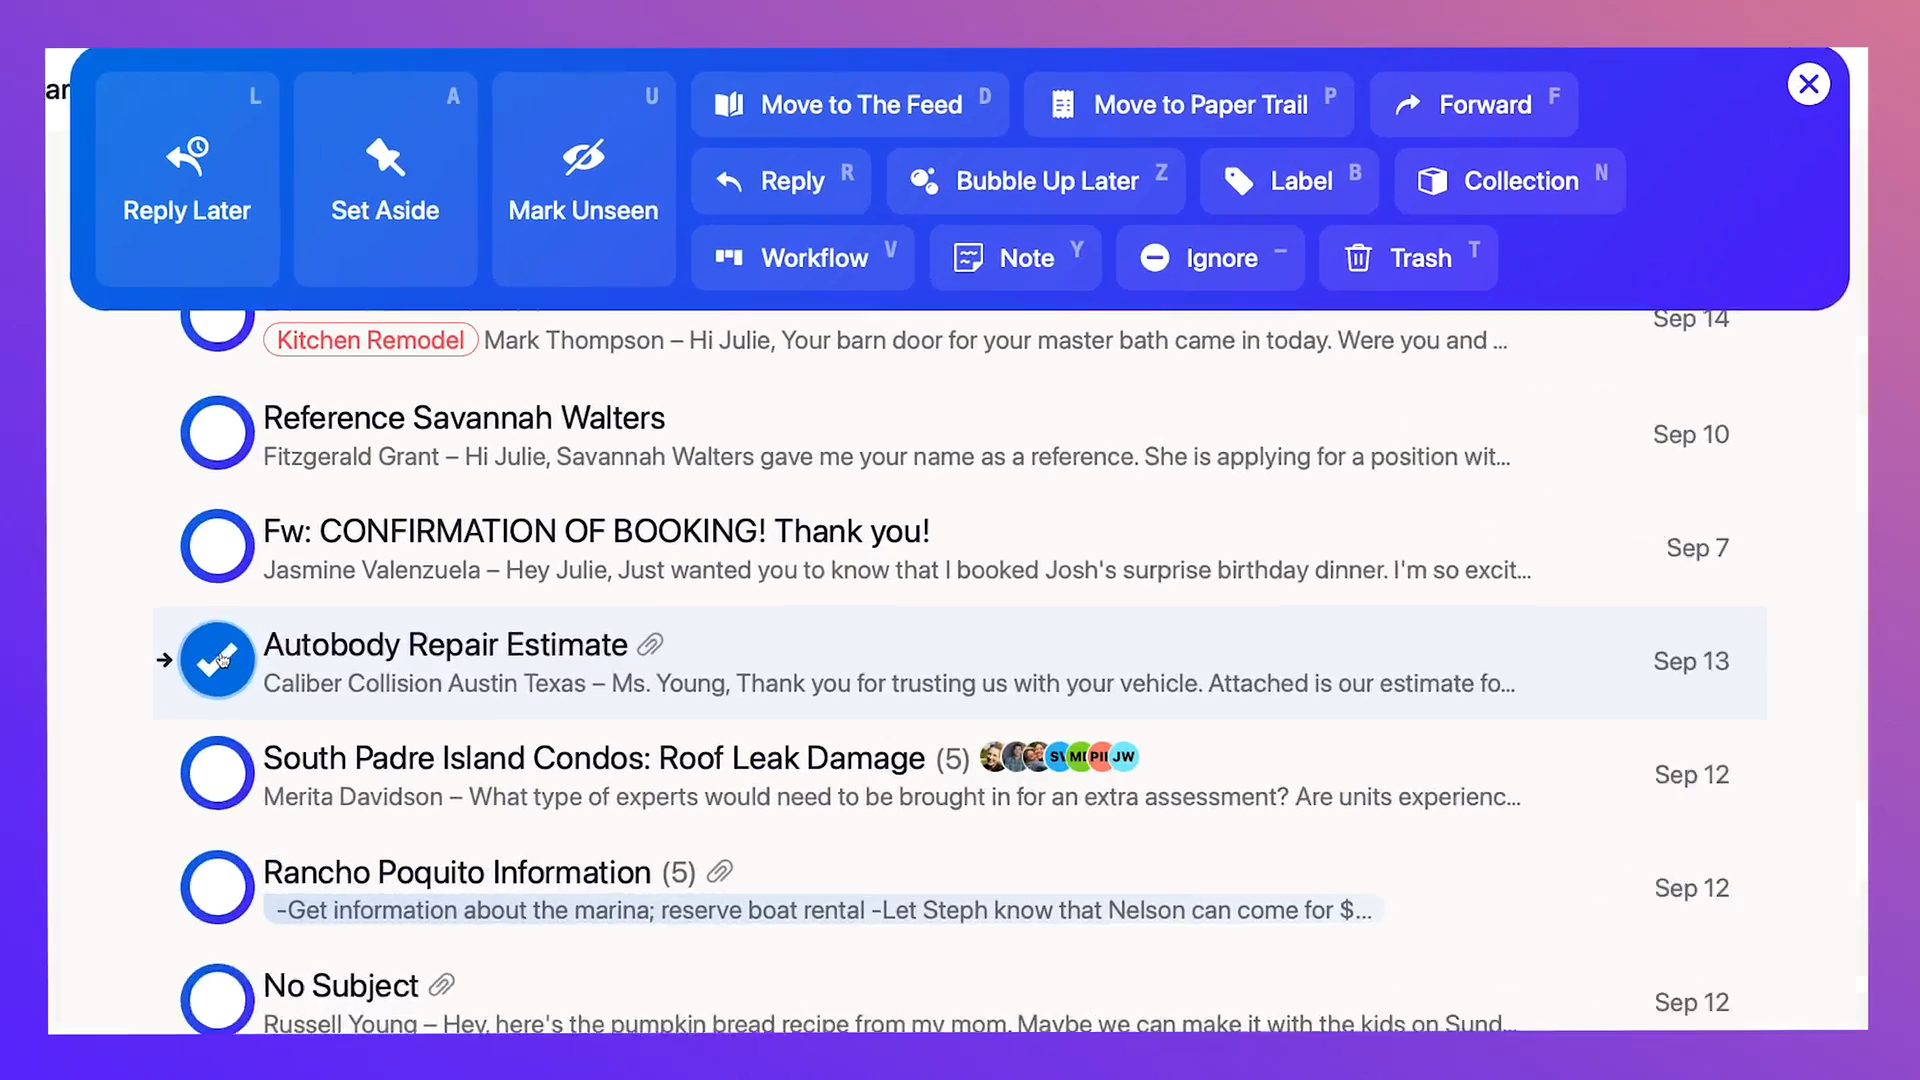Add a Note to the email
The image size is (1920, 1080).
tap(1016, 258)
